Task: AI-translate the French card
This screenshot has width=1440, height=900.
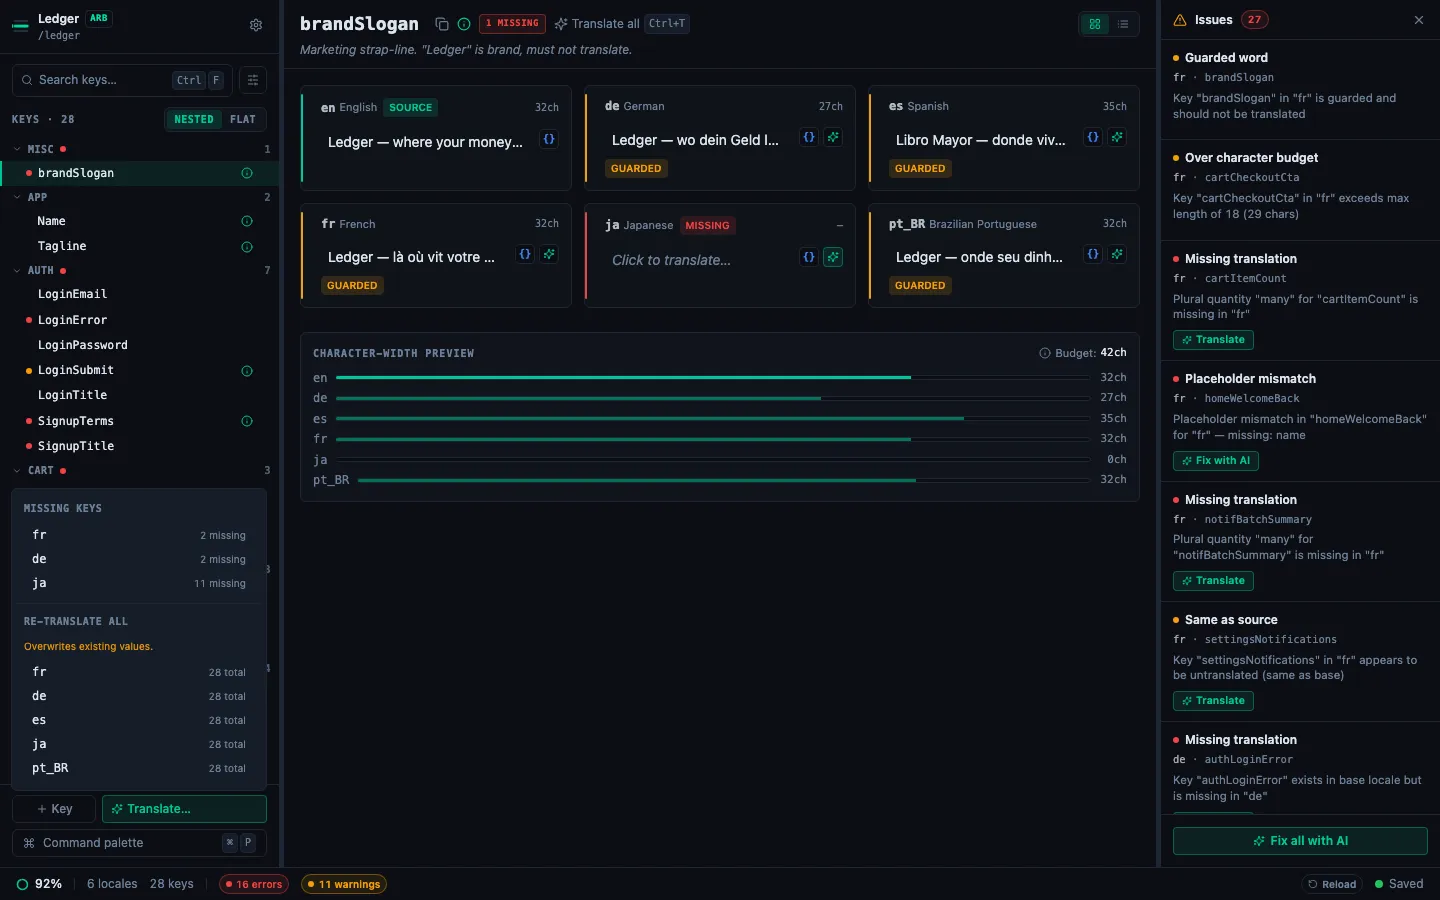Action: pyautogui.click(x=549, y=254)
